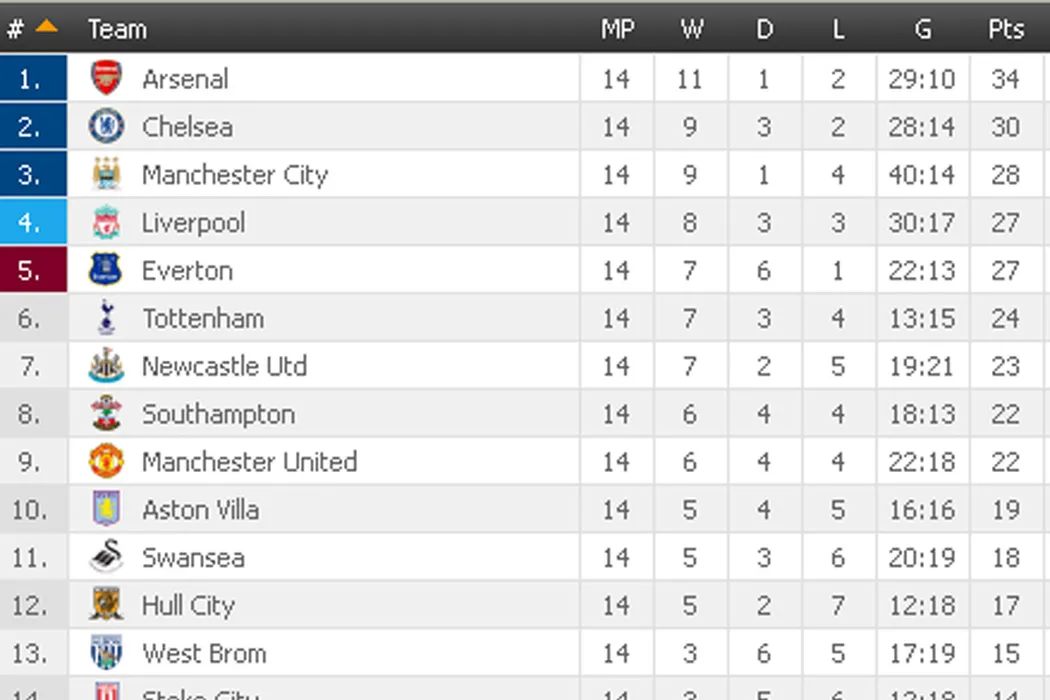Click the Liverpool club crest icon

[106, 222]
